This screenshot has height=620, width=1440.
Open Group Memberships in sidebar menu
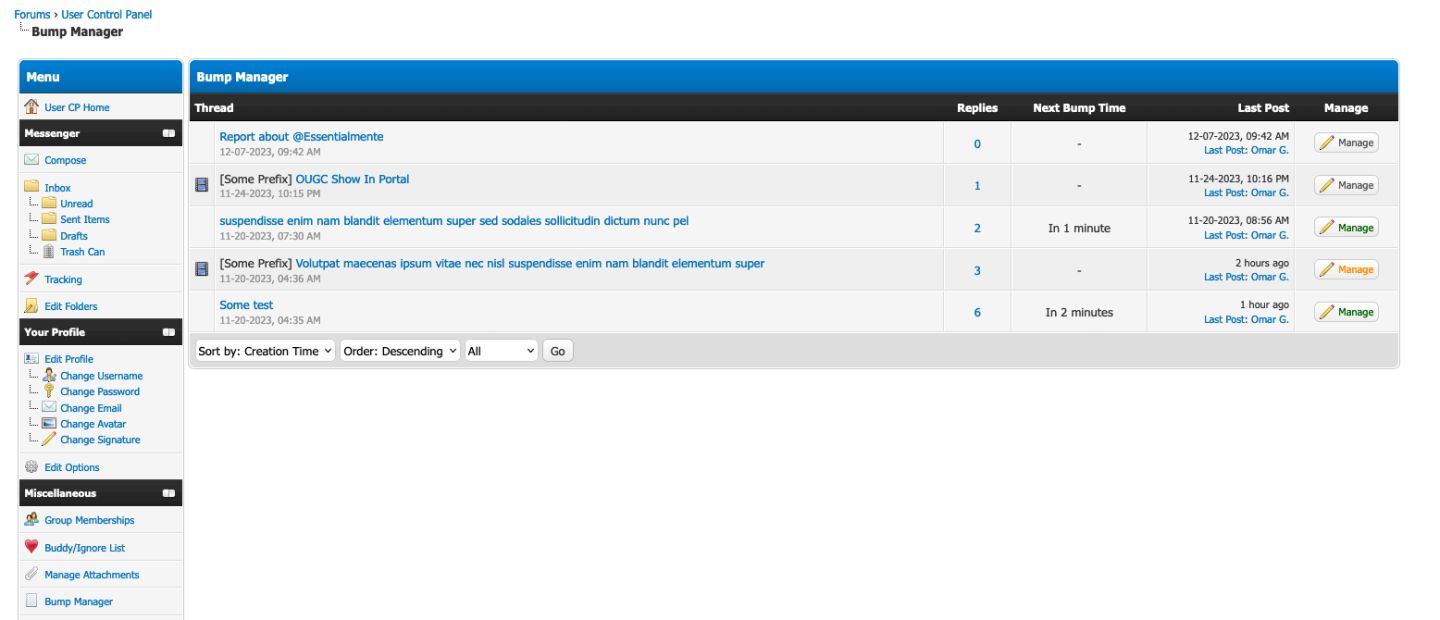click(x=89, y=520)
